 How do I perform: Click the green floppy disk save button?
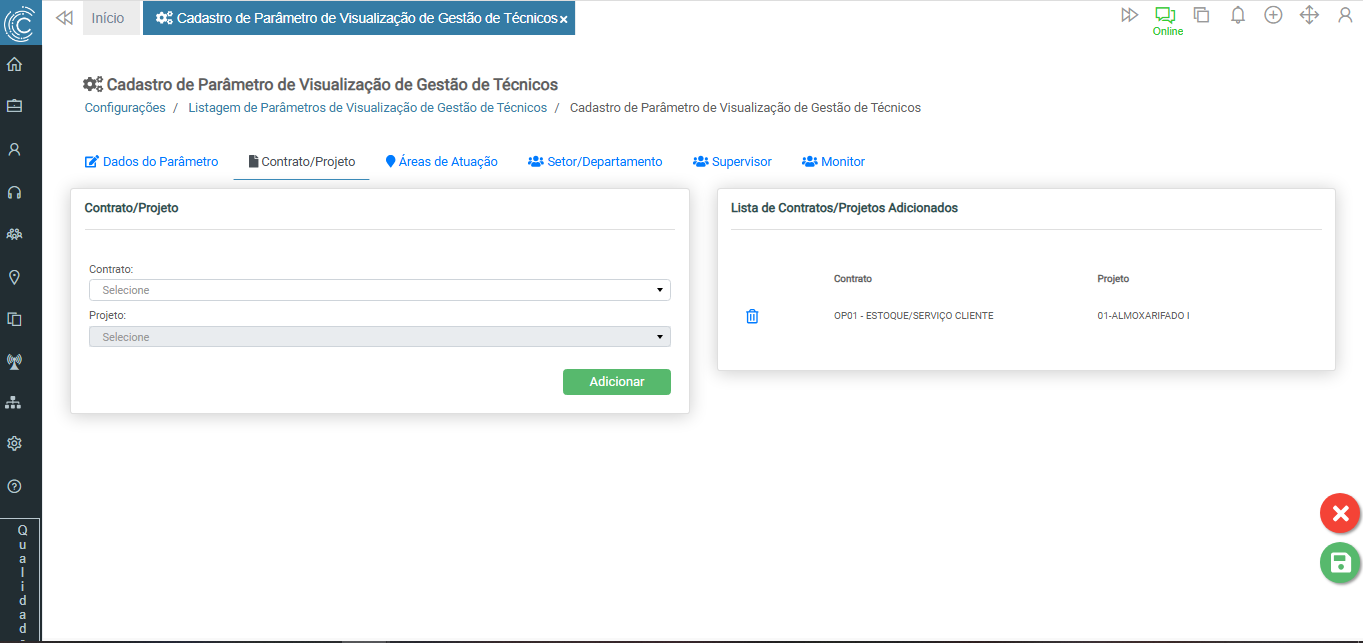pos(1340,562)
